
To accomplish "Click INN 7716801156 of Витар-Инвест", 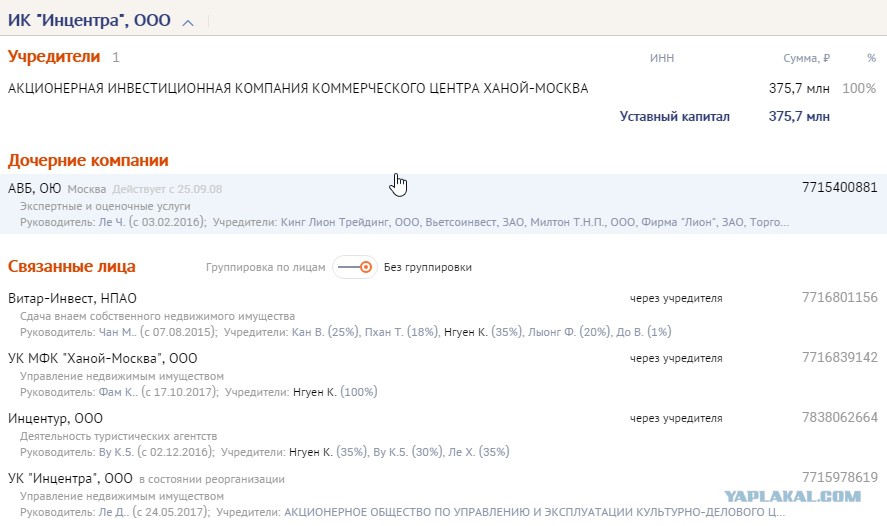I will (839, 298).
